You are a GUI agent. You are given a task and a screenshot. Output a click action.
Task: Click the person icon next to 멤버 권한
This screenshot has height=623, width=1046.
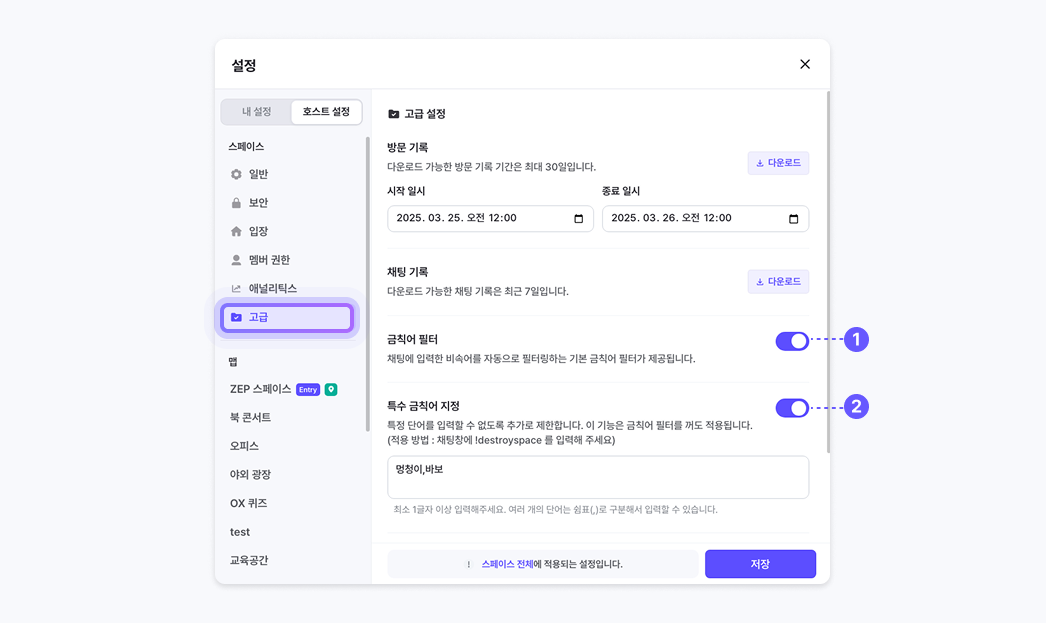[x=236, y=260]
